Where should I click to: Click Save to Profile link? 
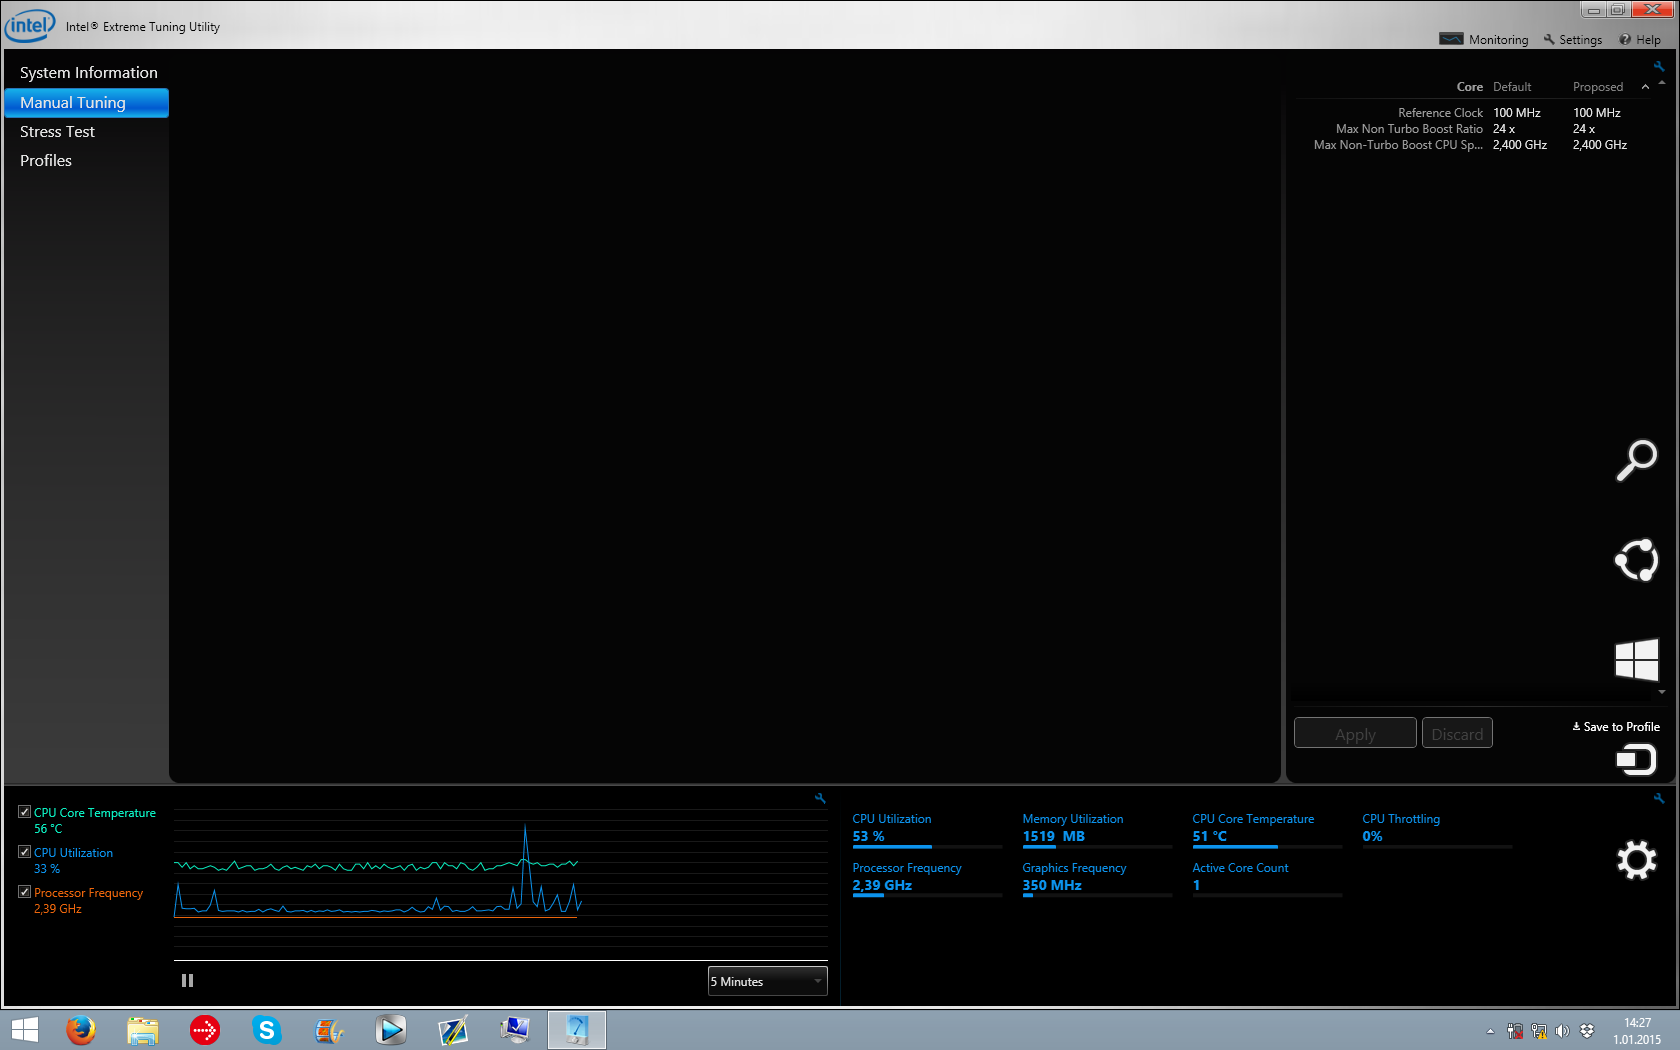1616,727
